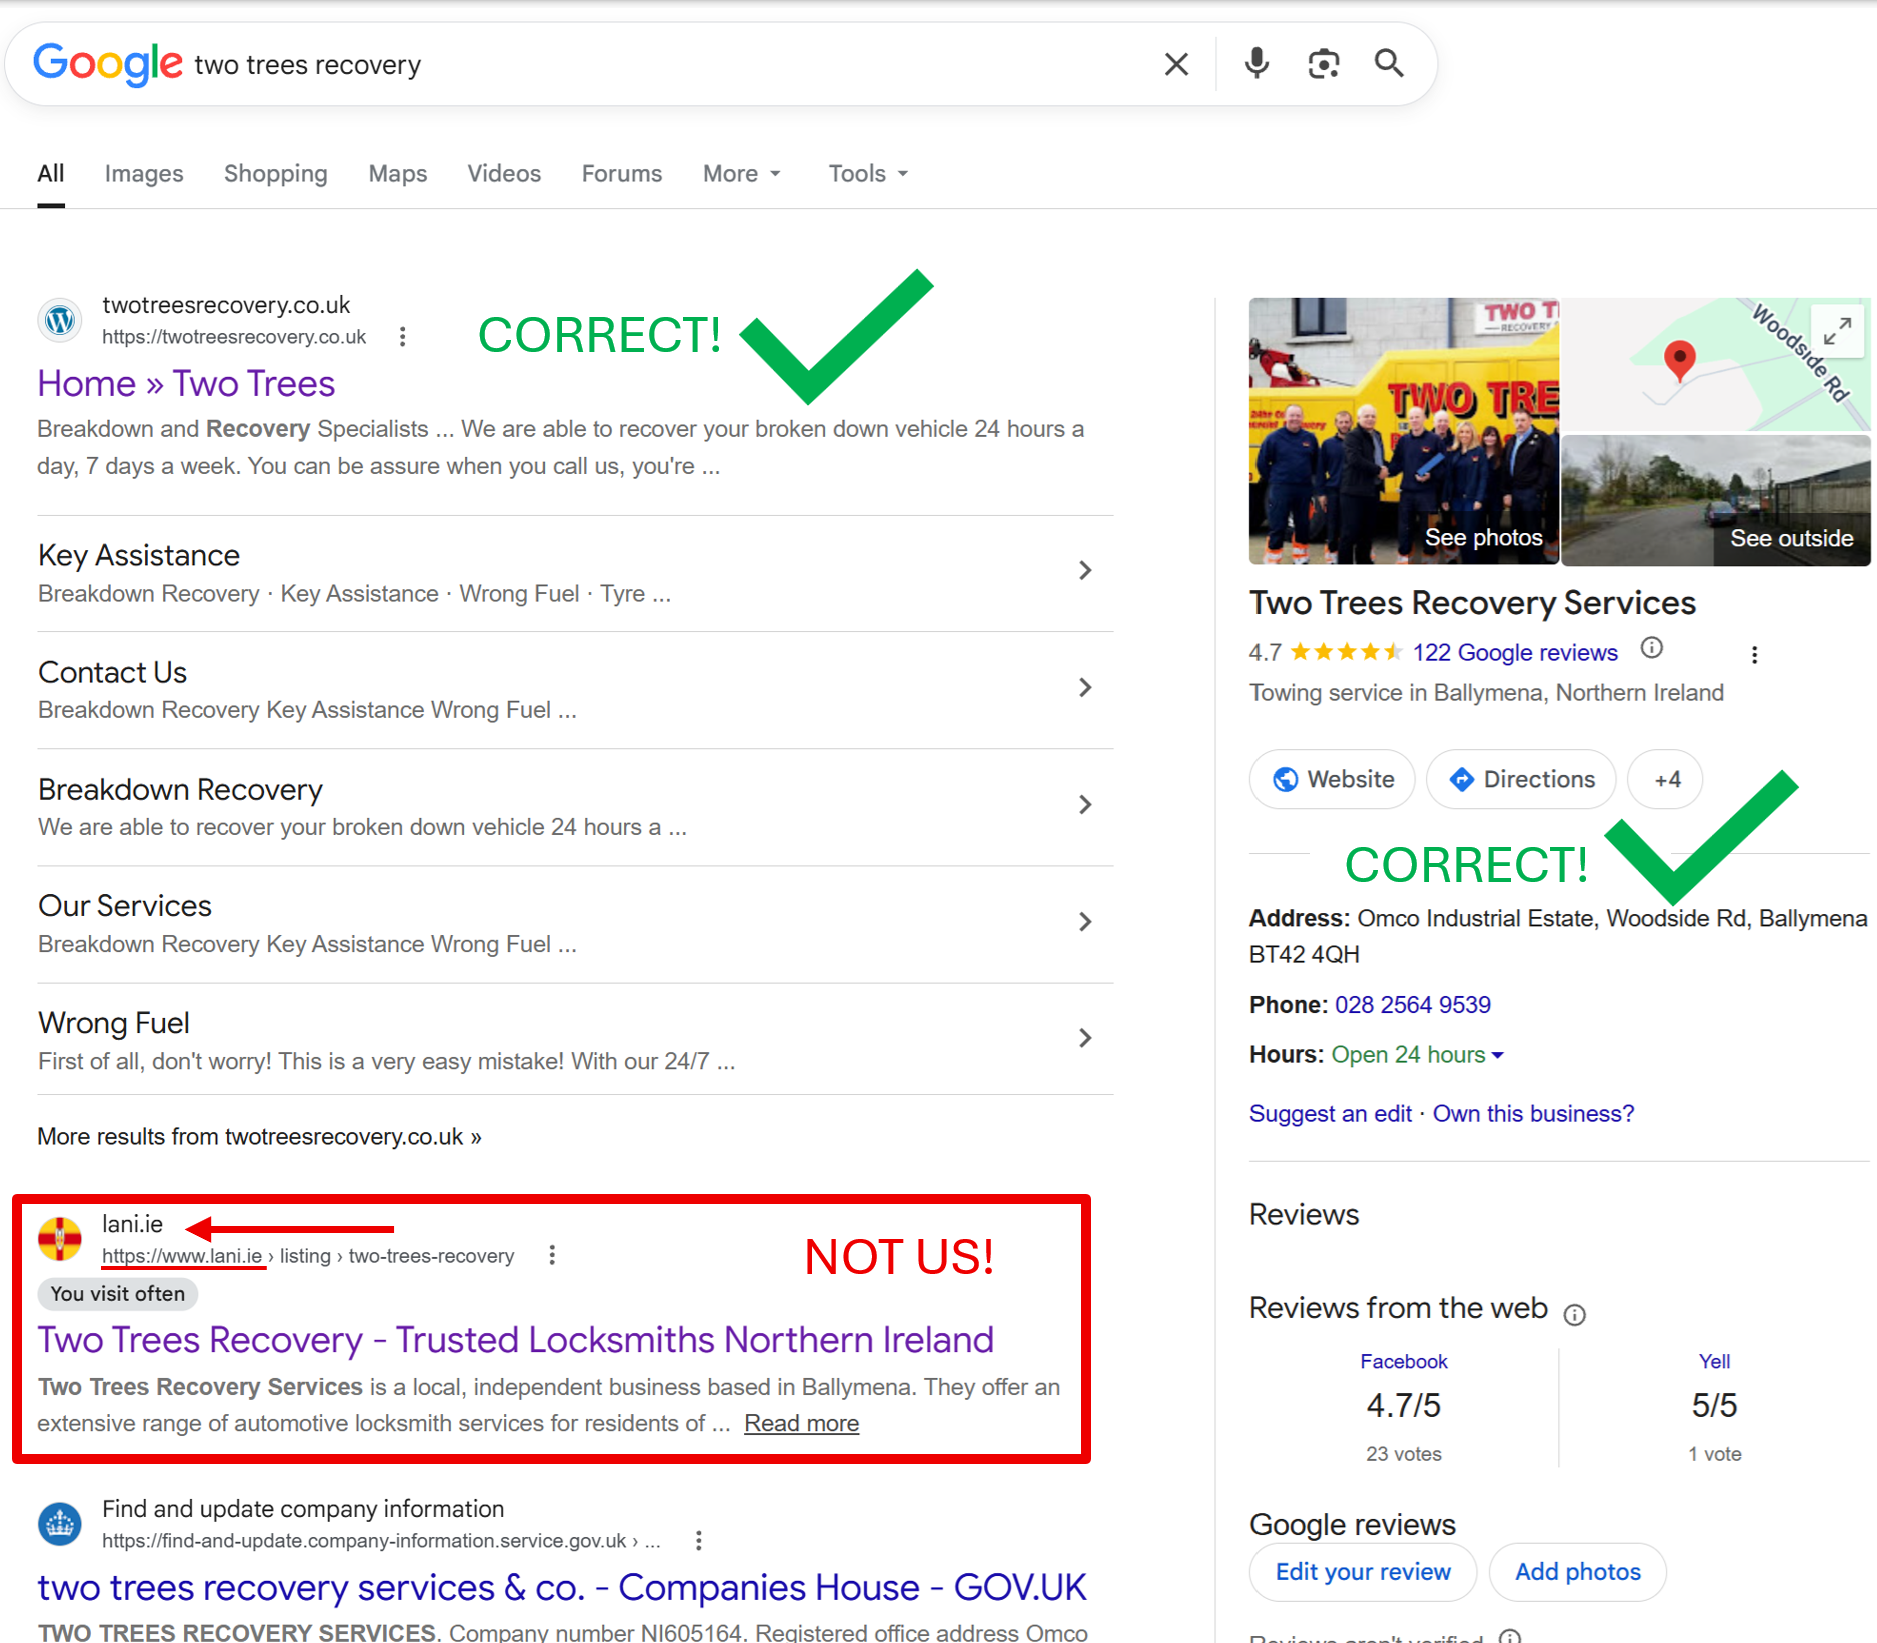Expand the Contact Us sitelink chevron
Image resolution: width=1877 pixels, height=1643 pixels.
click(1085, 688)
